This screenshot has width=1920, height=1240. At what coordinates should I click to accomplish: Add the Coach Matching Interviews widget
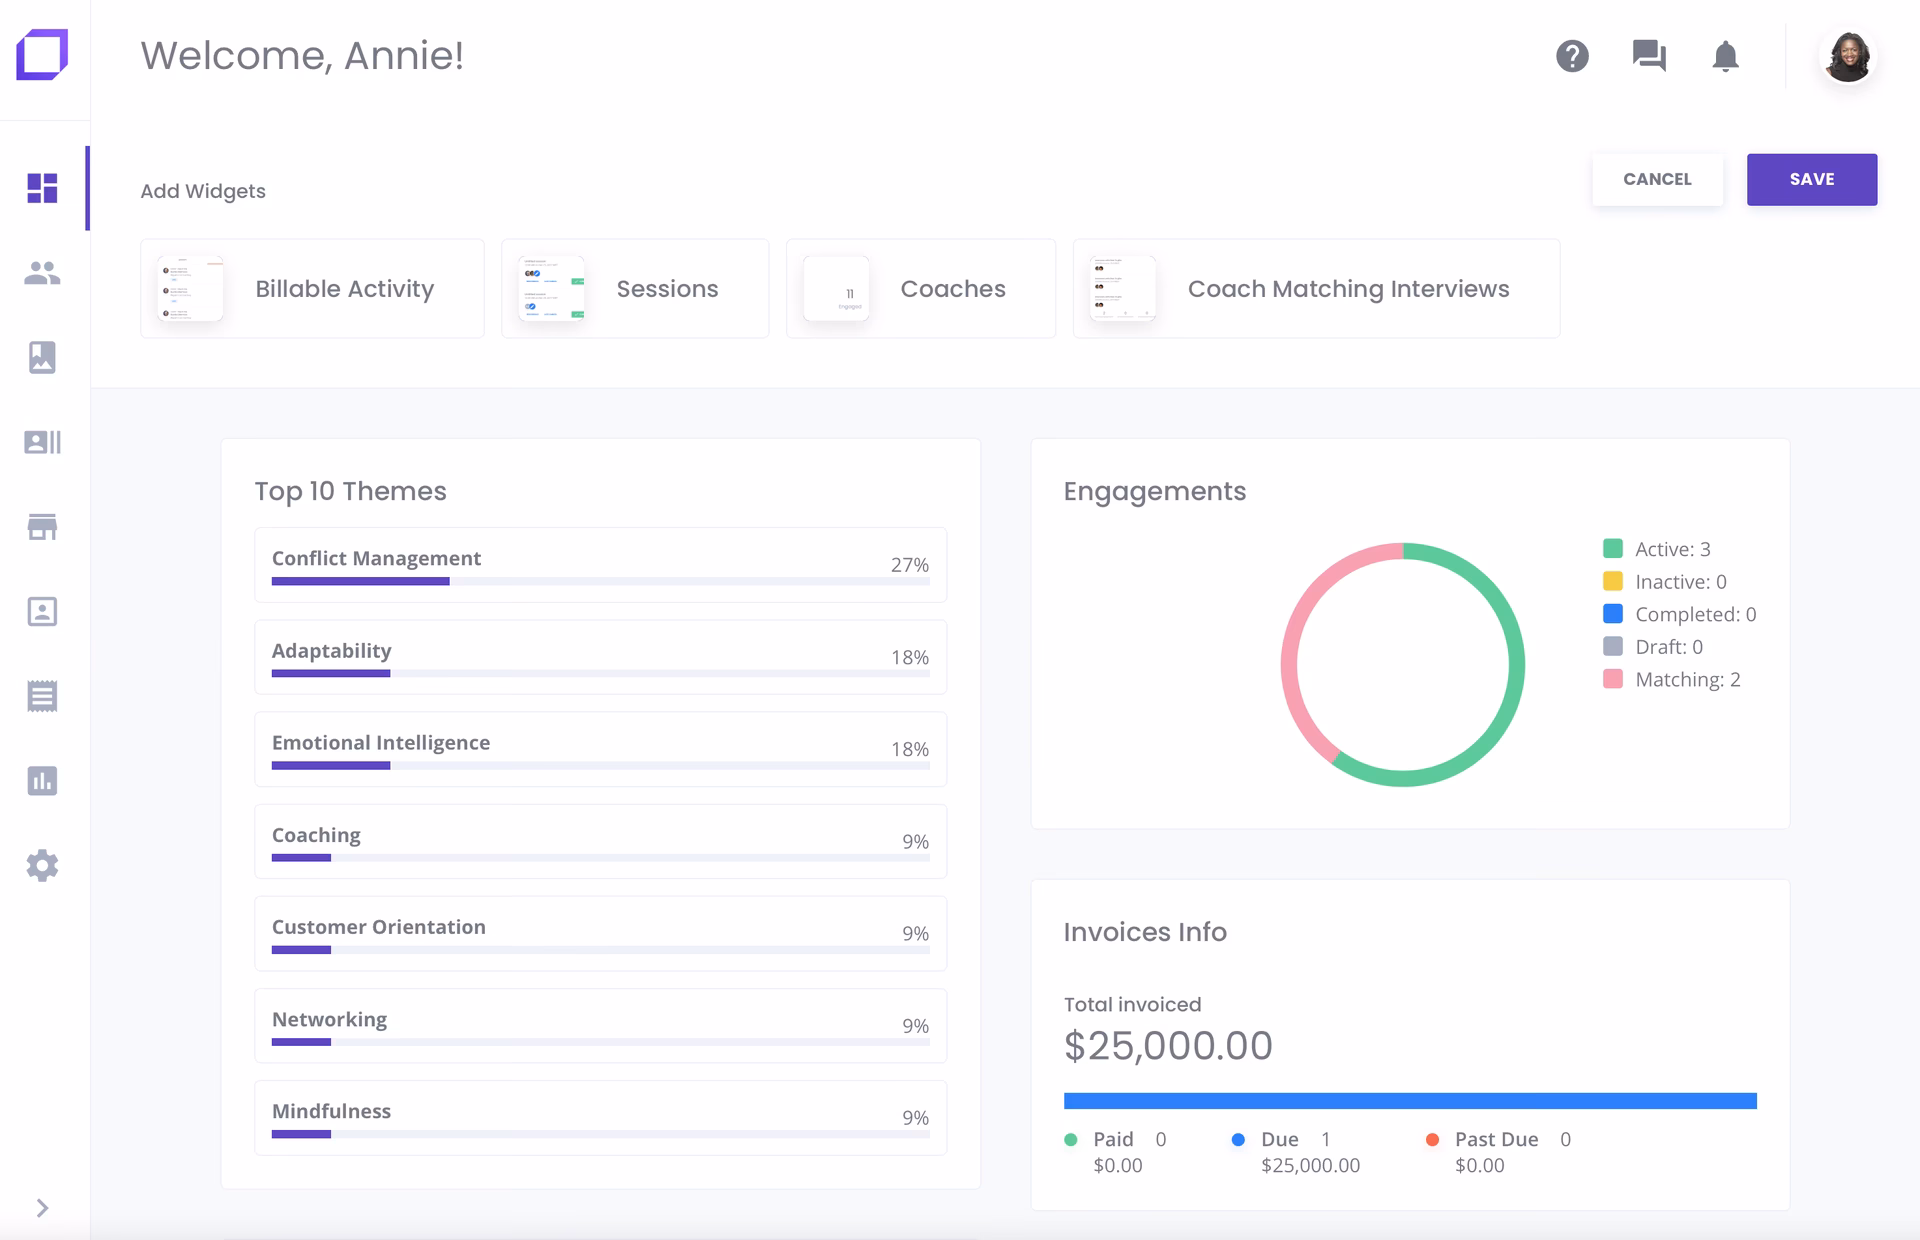click(x=1315, y=288)
